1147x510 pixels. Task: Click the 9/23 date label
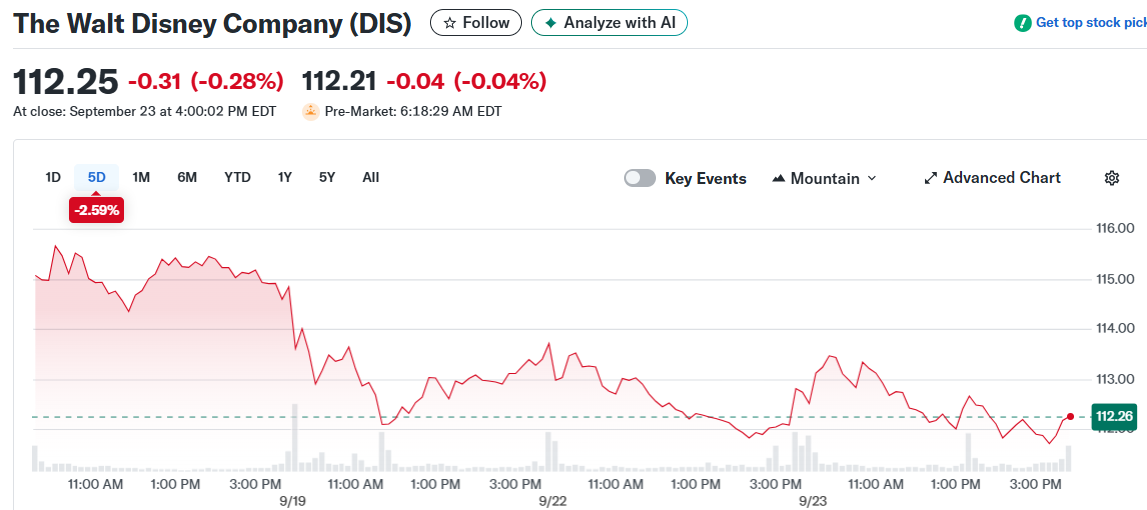[811, 501]
